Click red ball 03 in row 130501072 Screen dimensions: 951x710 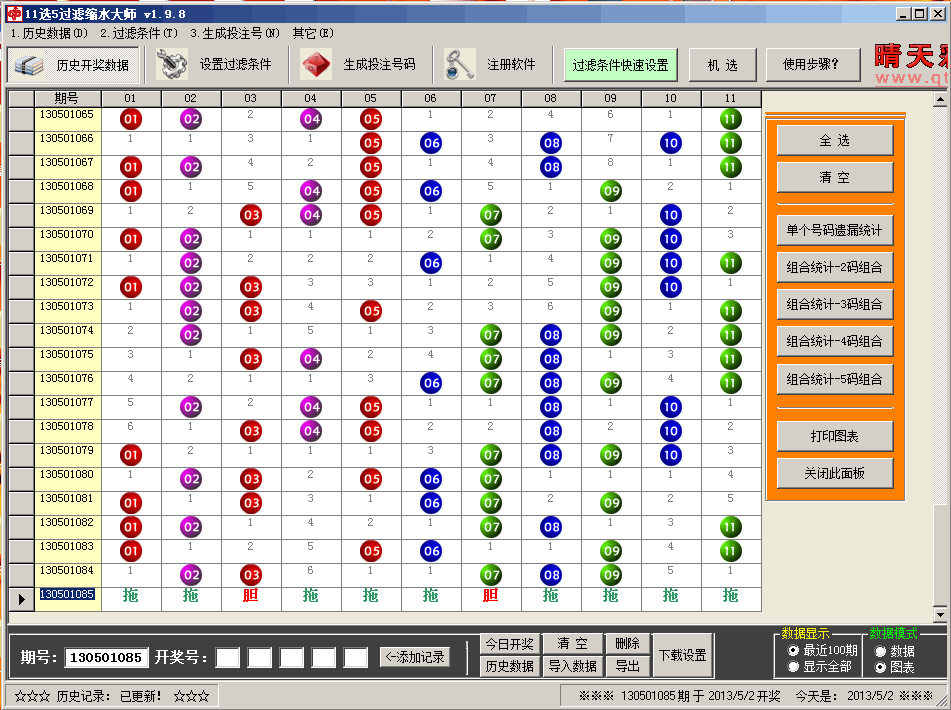point(250,287)
